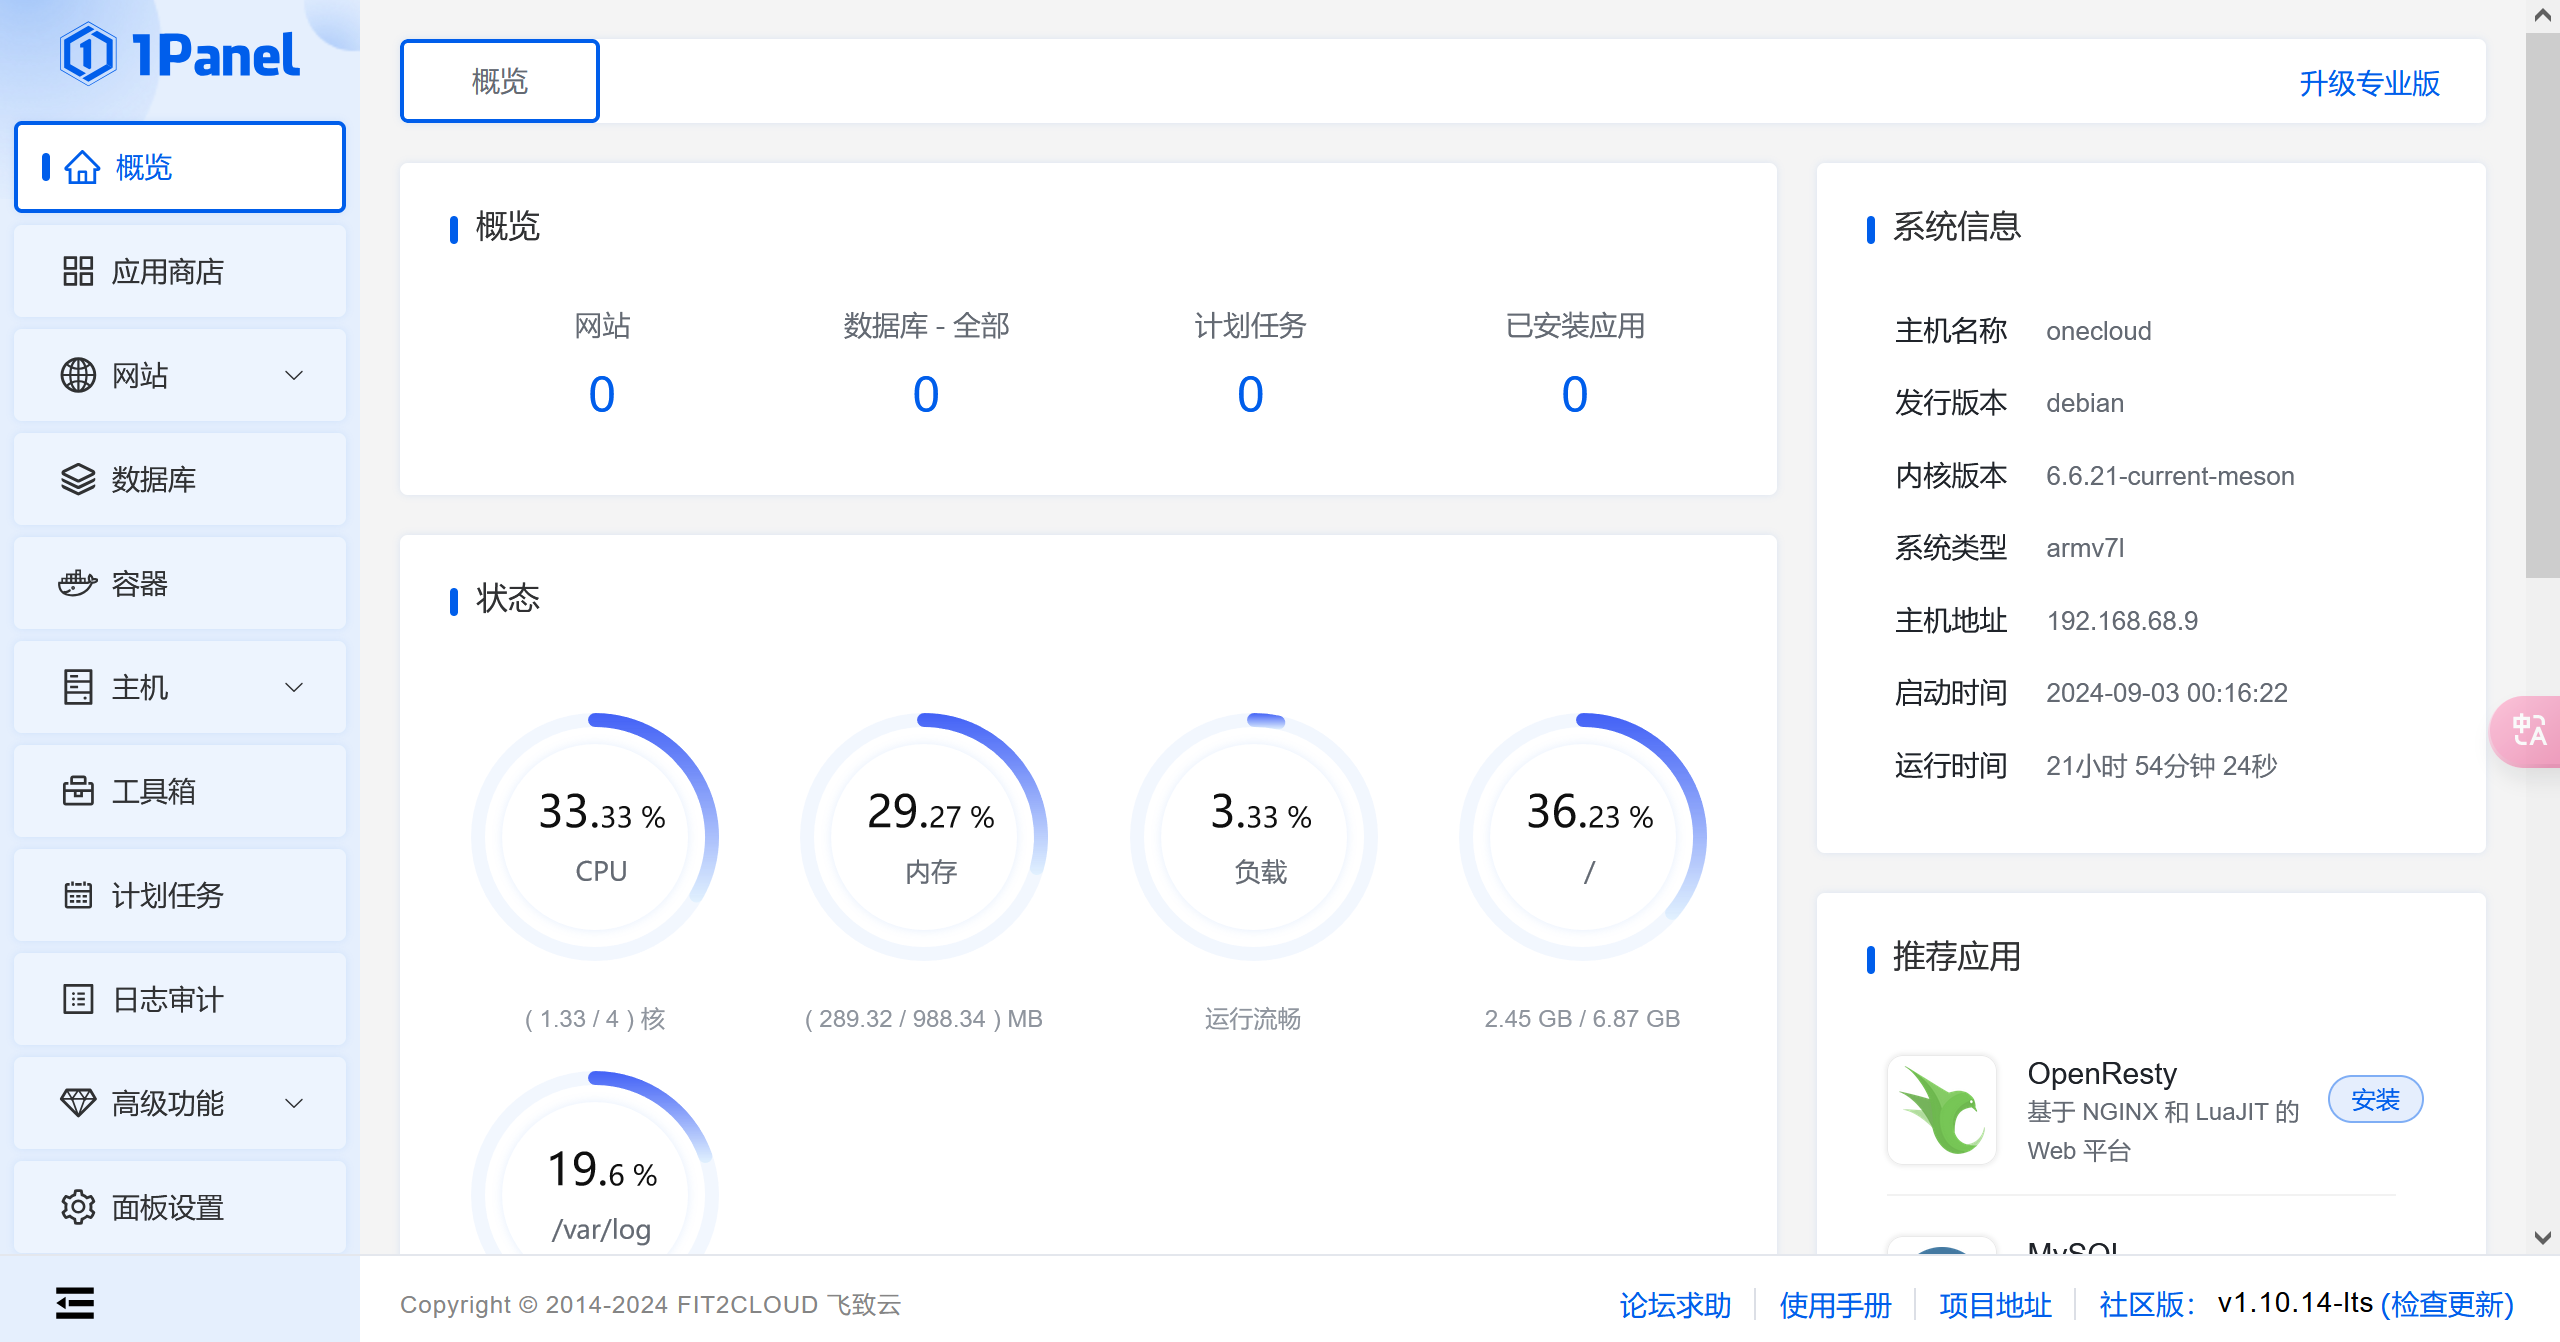The width and height of the screenshot is (2560, 1342).
Task: Click the distribution value debian
Action: coord(2085,403)
